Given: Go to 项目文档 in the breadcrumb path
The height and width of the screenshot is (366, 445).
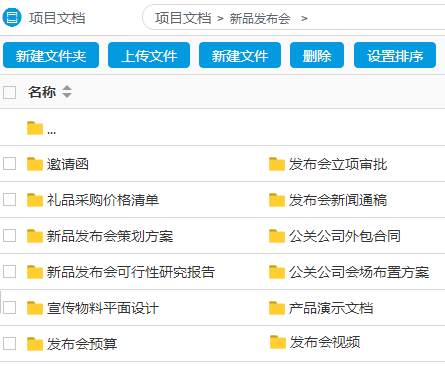Looking at the screenshot, I should coord(183,18).
